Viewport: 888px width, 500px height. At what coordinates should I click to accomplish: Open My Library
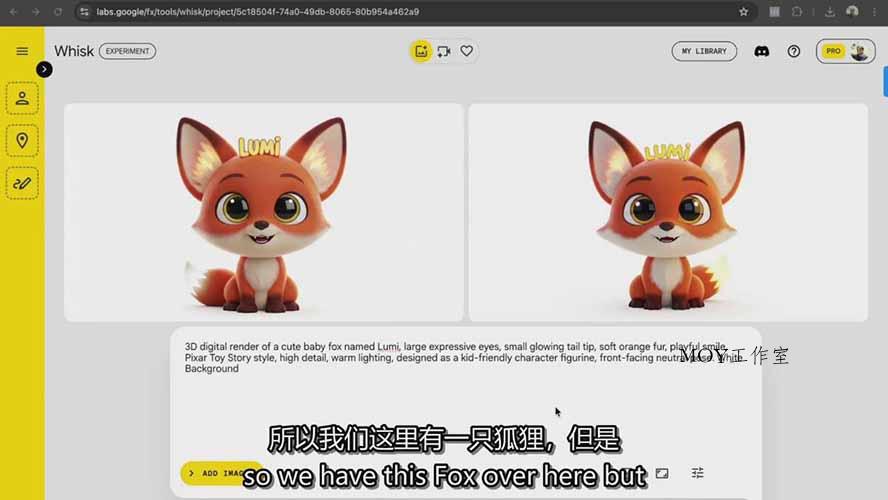(x=704, y=51)
